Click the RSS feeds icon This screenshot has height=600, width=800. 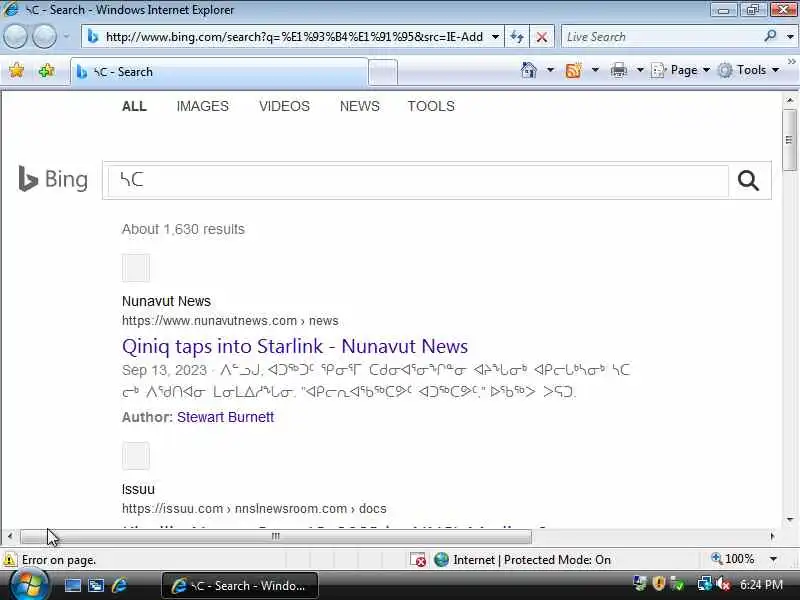click(573, 70)
